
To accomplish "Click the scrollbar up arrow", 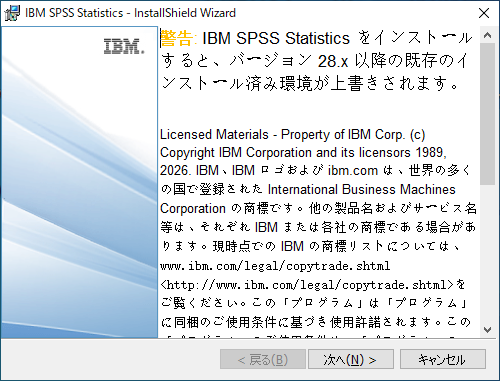I will 487,35.
